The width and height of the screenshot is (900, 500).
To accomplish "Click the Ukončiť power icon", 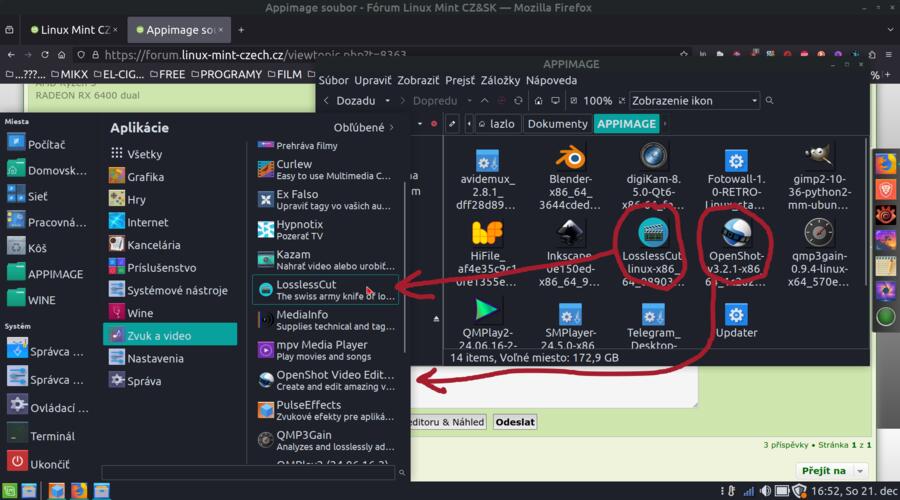I will tap(17, 462).
